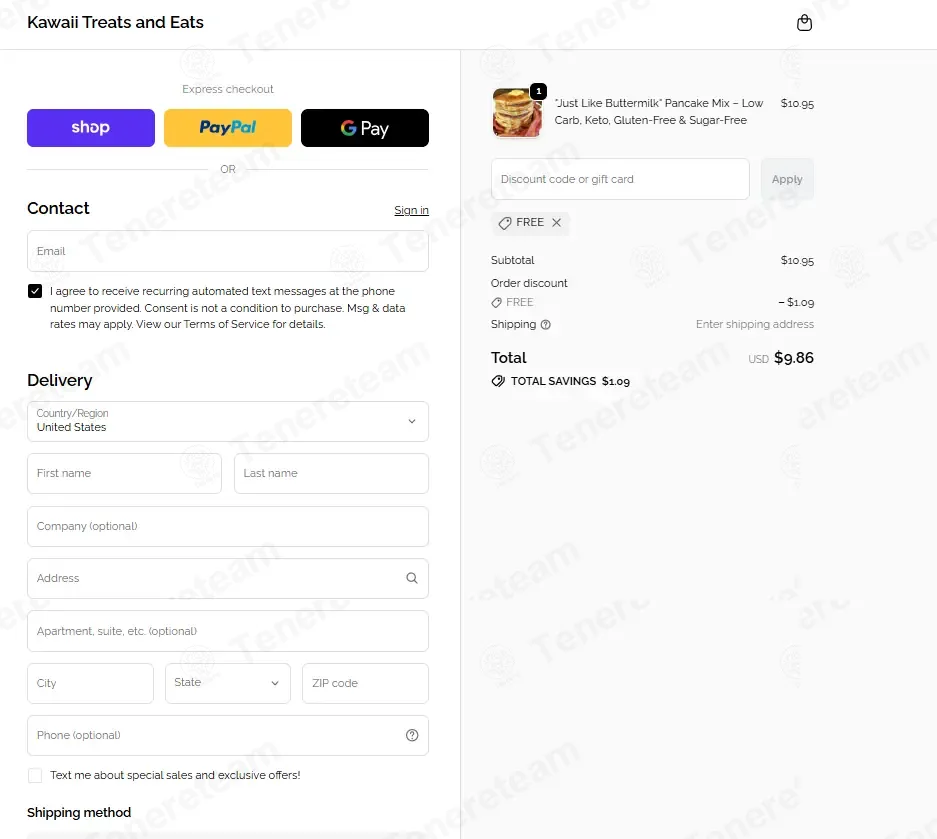The width and height of the screenshot is (937, 839).
Task: Click into the First name field
Action: tap(124, 473)
